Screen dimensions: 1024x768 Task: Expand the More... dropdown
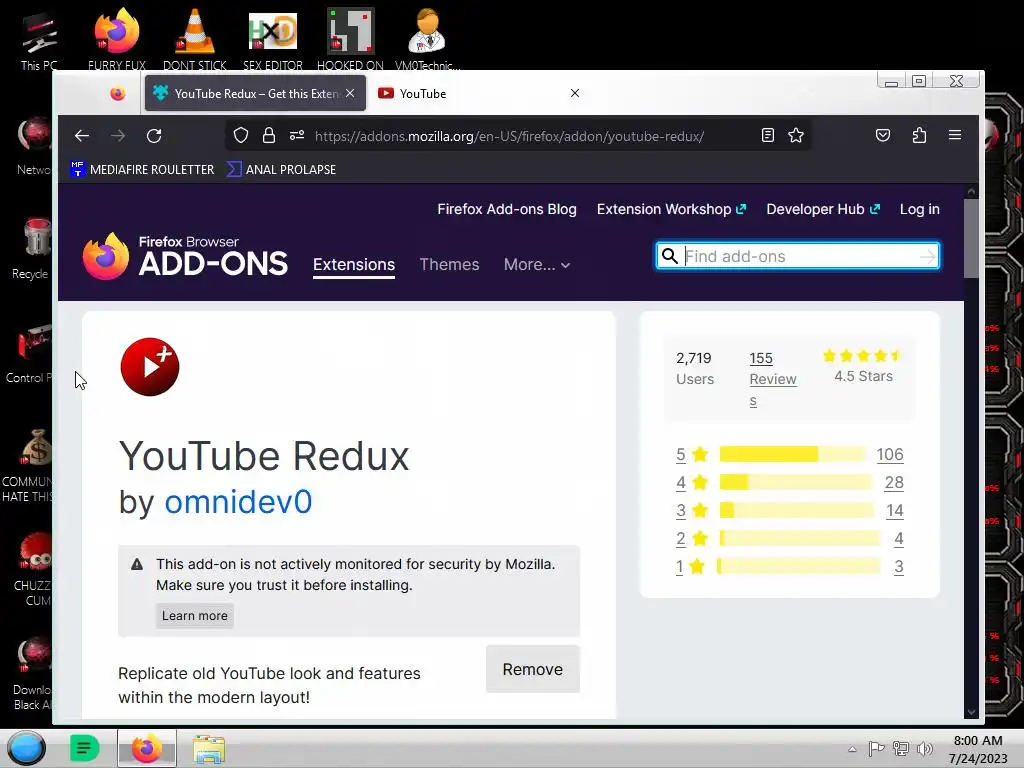[x=537, y=264]
